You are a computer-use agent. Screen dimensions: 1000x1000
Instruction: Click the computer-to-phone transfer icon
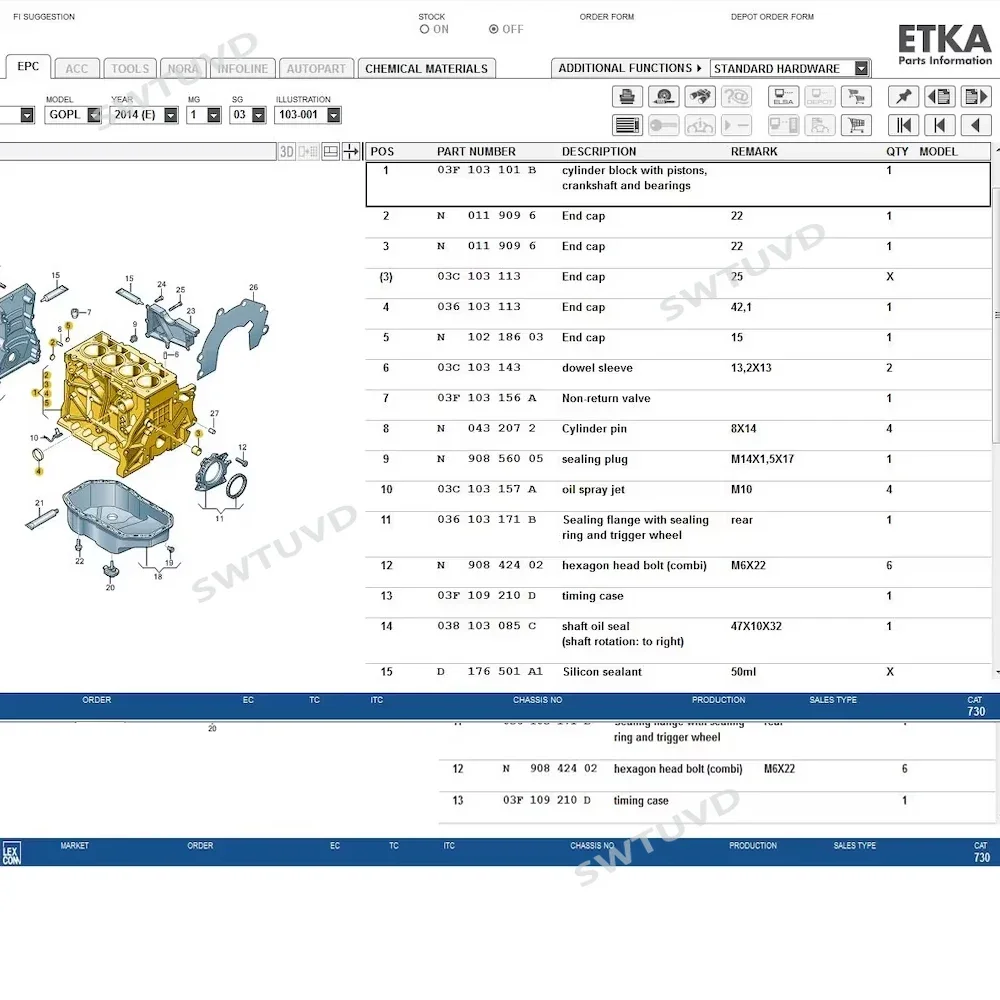tap(783, 125)
